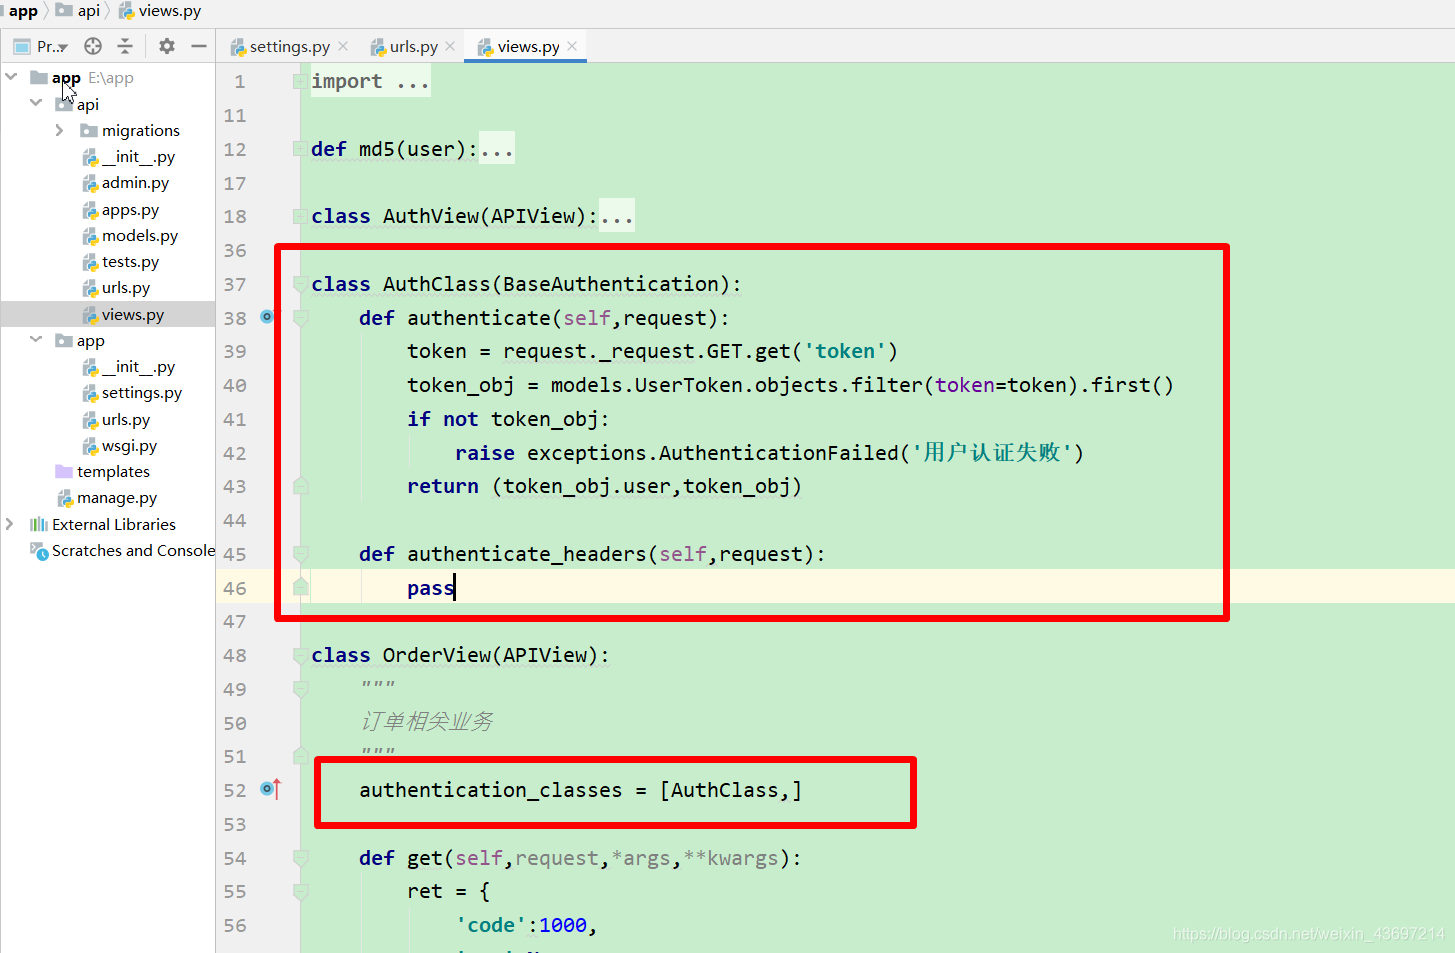The width and height of the screenshot is (1455, 953).
Task: Open settings.py in the project tree
Action: [141, 393]
